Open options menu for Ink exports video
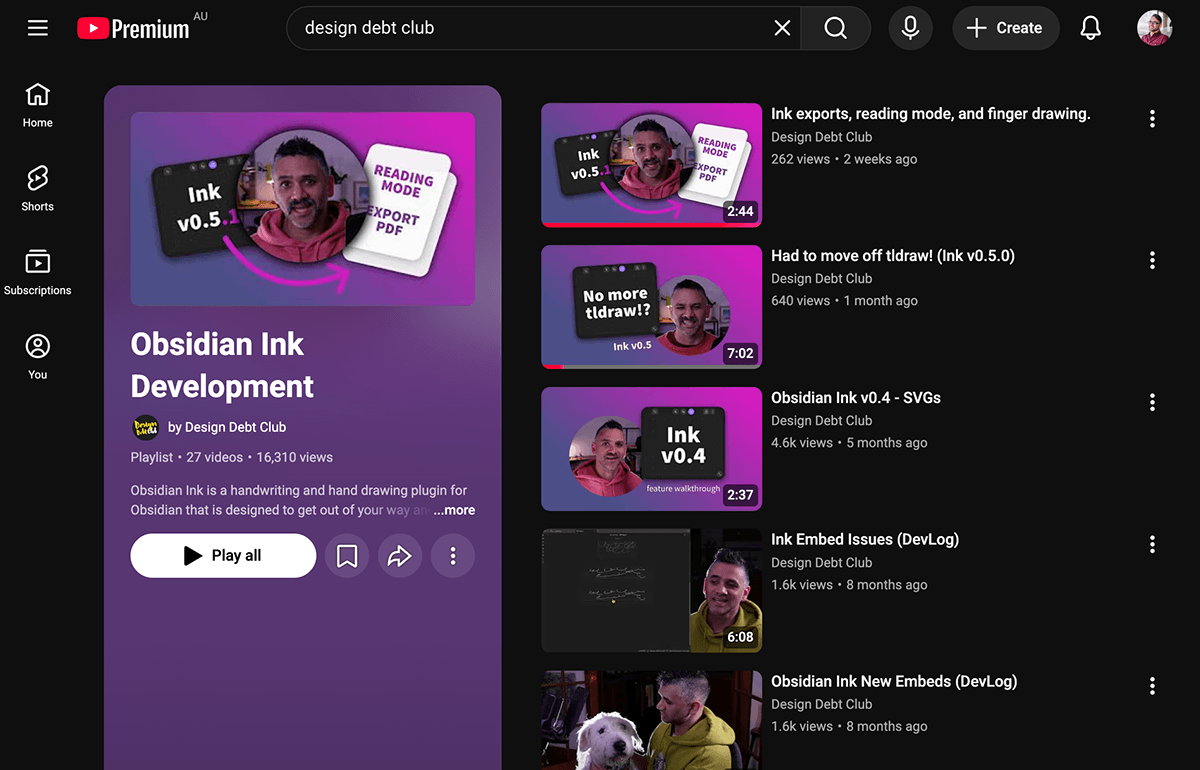The width and height of the screenshot is (1200, 770). [1152, 119]
